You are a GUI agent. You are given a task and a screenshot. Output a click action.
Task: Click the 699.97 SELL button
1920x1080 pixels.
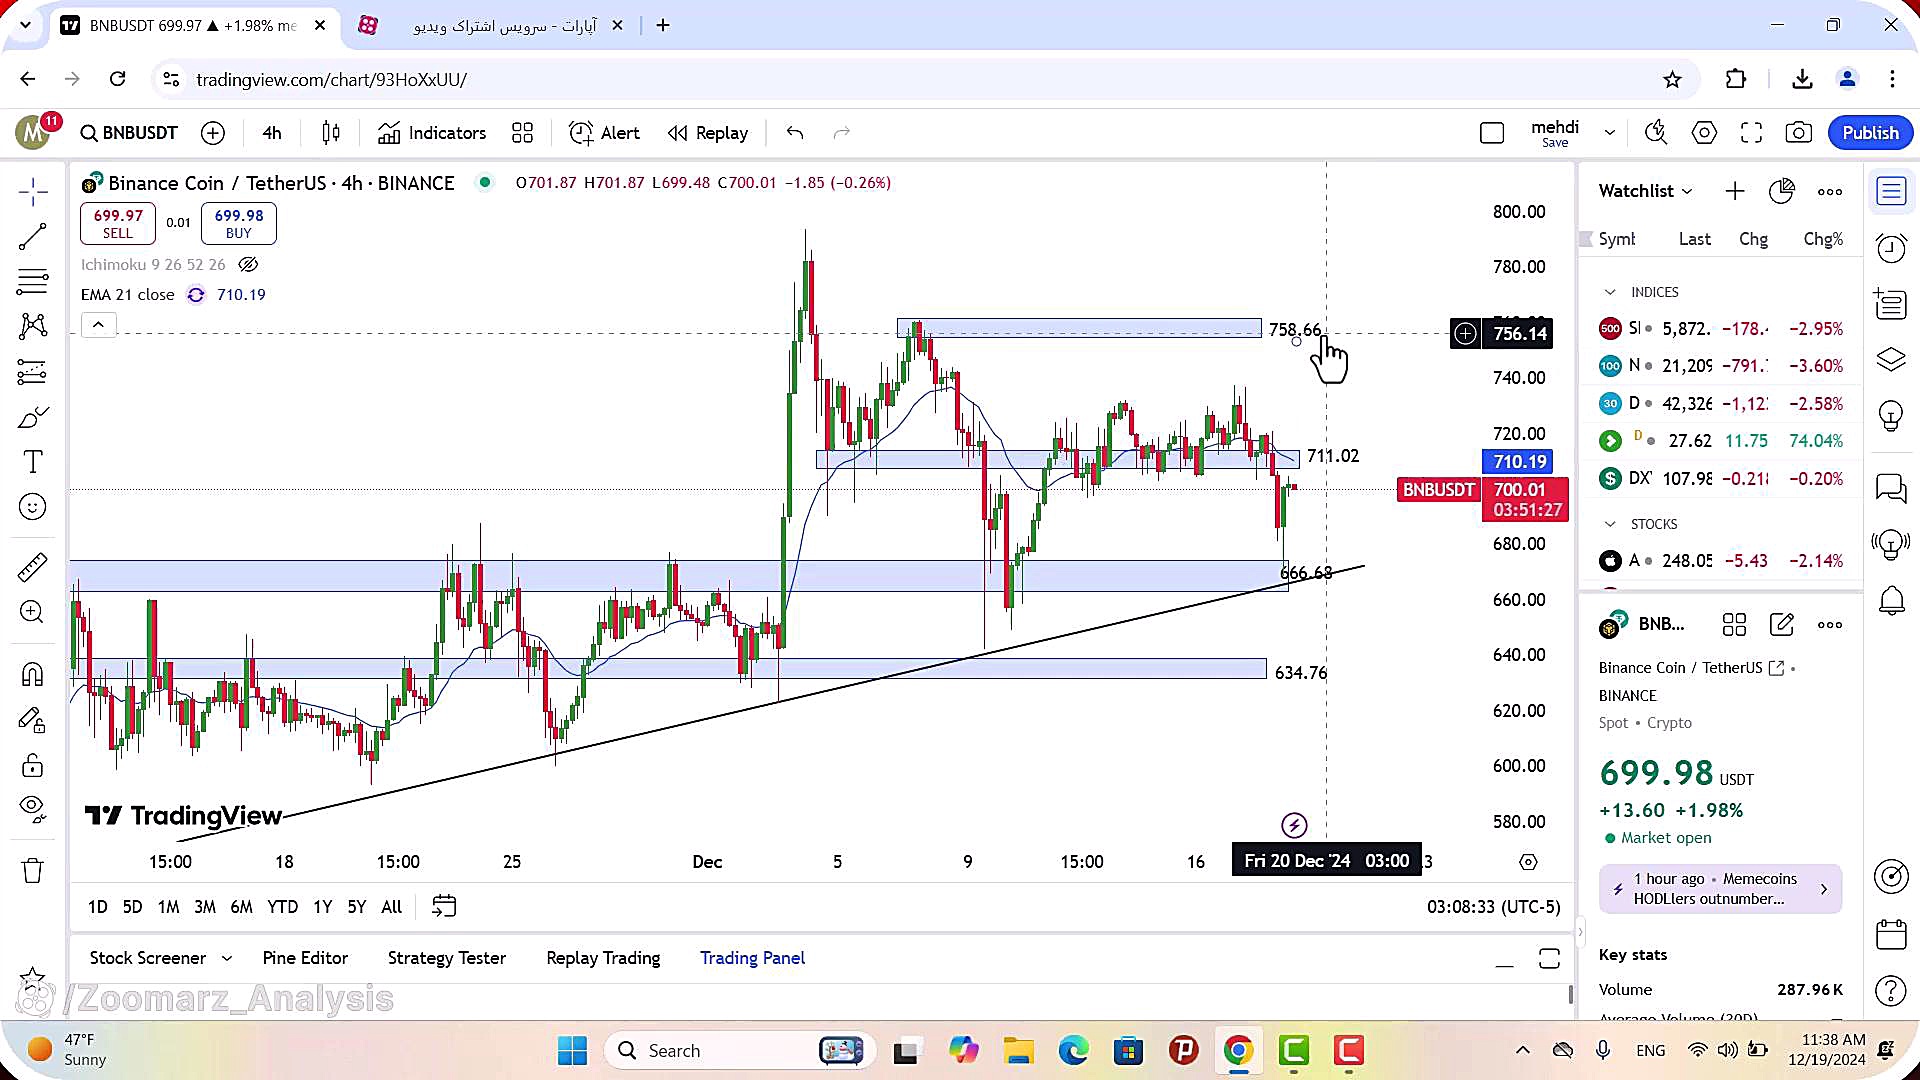tap(118, 223)
